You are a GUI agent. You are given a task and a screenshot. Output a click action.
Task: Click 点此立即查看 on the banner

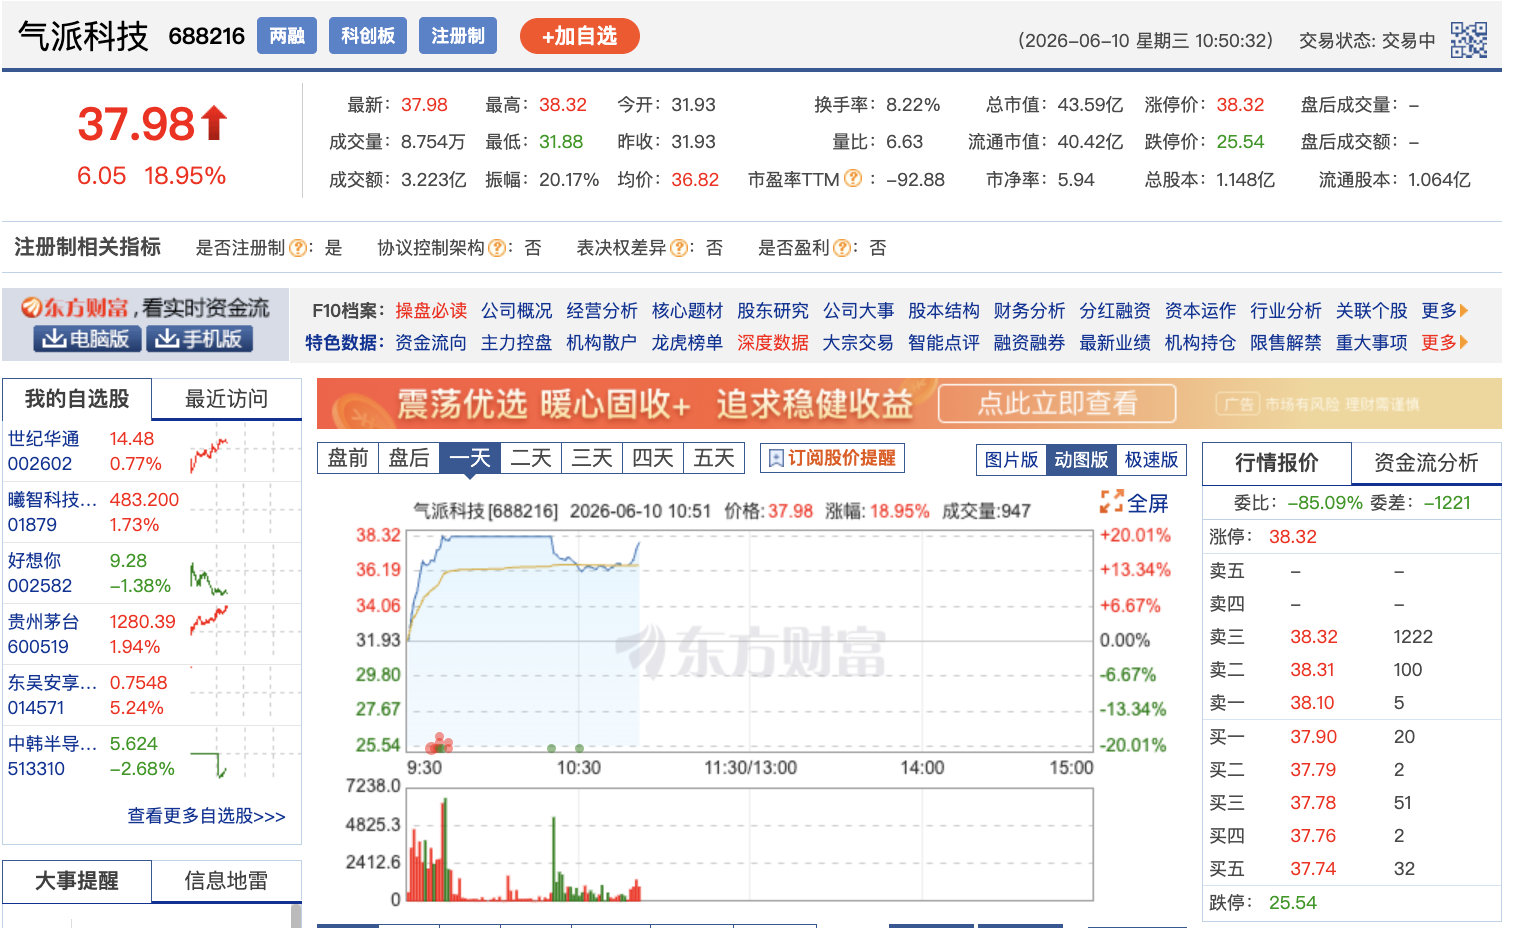[1057, 404]
